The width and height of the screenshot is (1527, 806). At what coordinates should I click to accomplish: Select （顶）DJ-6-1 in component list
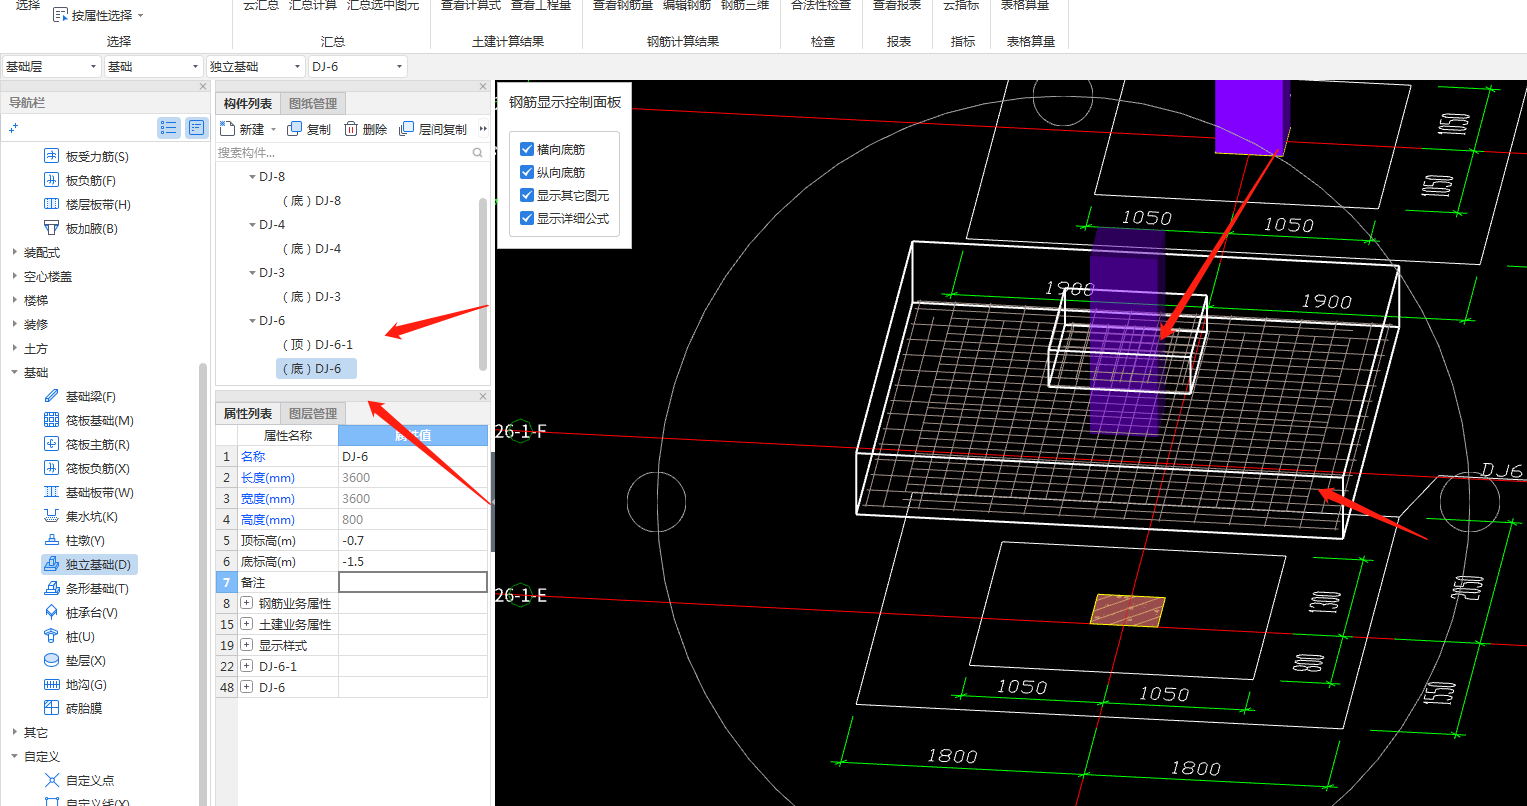click(x=316, y=345)
